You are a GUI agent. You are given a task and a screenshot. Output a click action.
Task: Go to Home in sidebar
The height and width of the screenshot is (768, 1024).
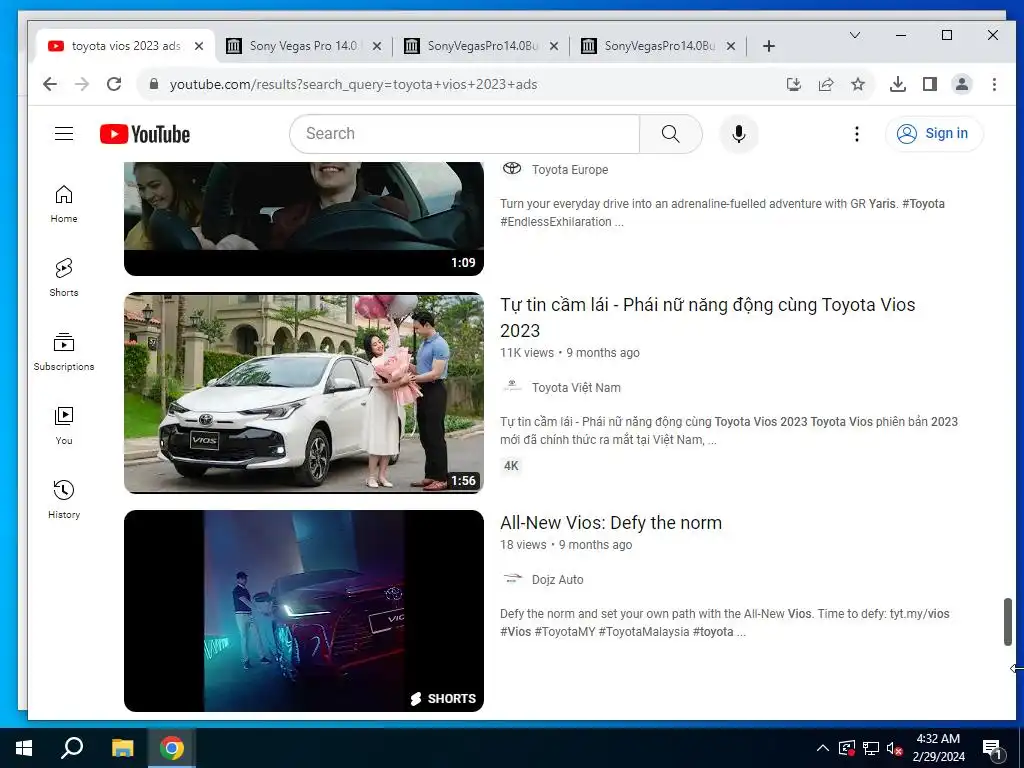[x=64, y=203]
